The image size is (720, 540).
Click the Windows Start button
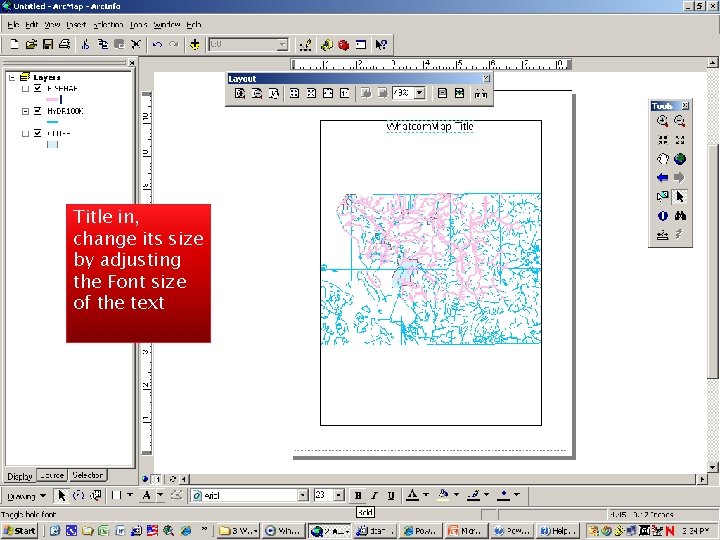coord(20,531)
